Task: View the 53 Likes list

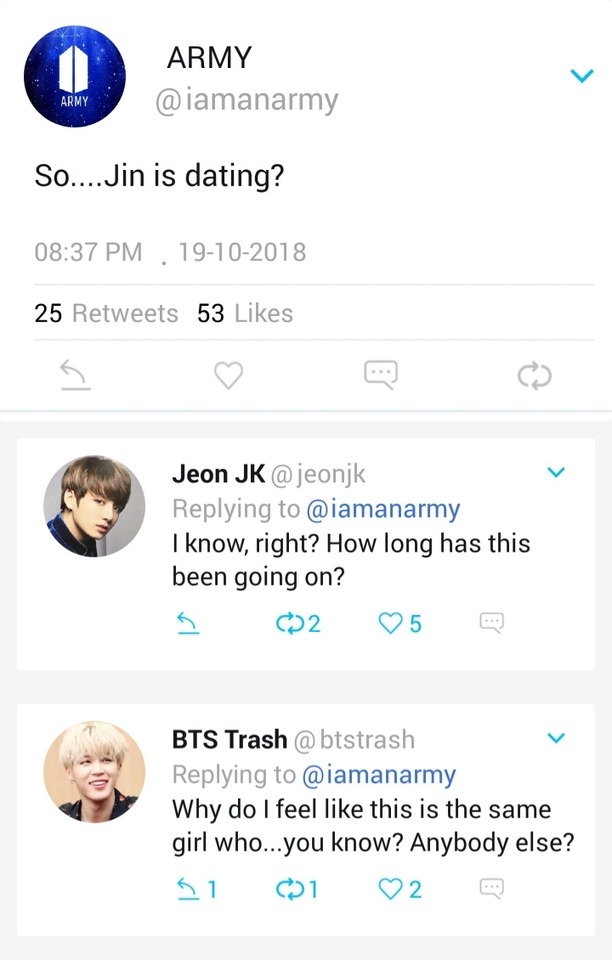Action: (x=245, y=314)
